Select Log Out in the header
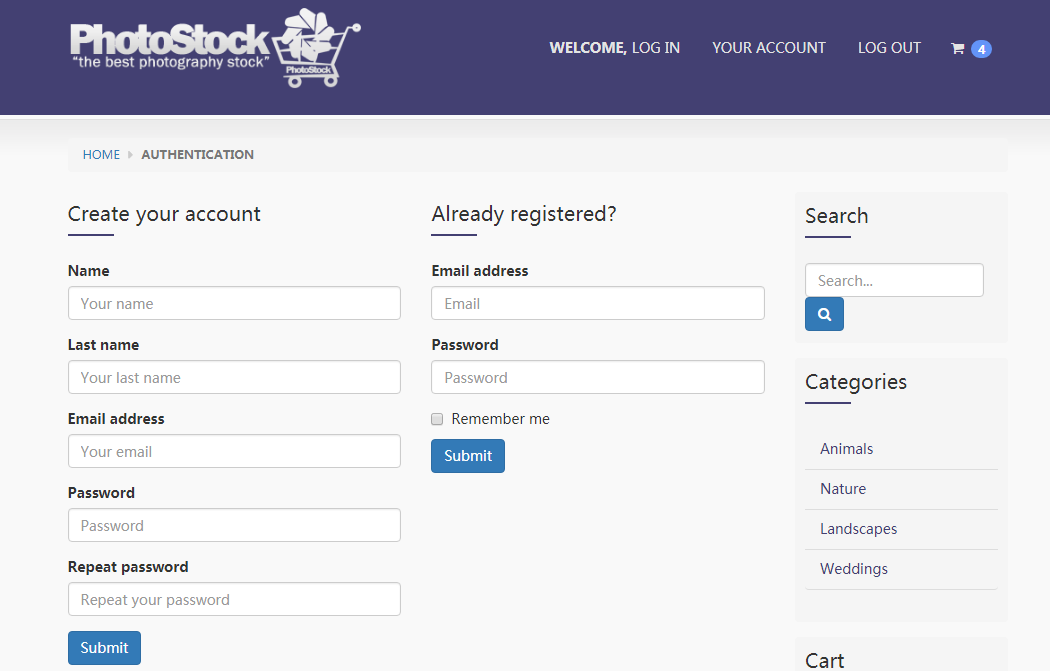 pyautogui.click(x=889, y=48)
